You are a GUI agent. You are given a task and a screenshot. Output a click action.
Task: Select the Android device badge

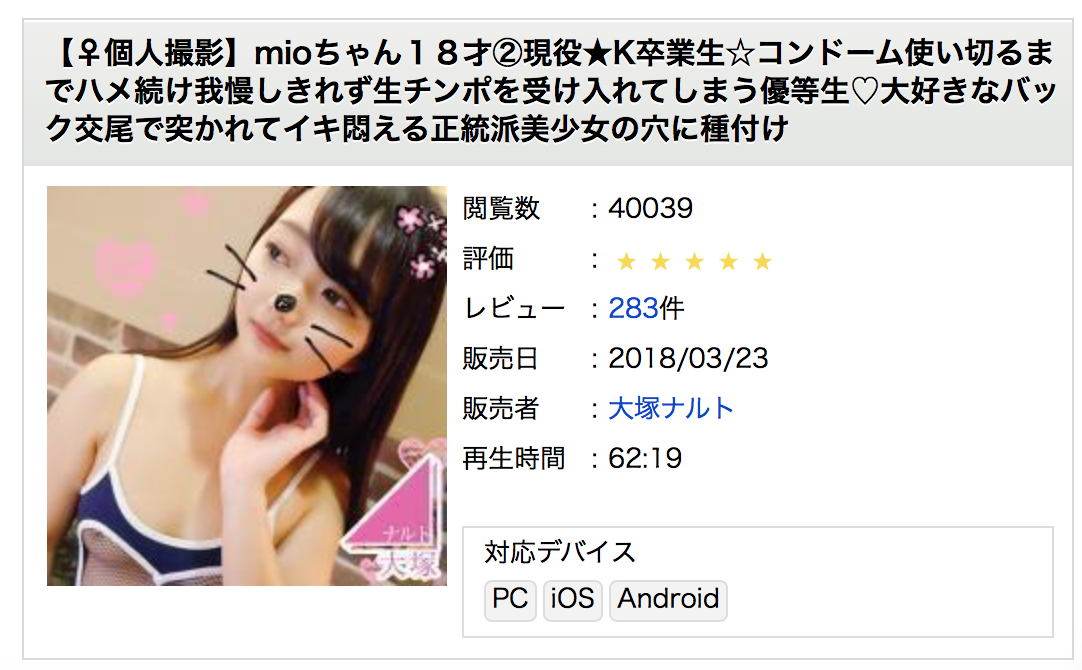[x=668, y=599]
